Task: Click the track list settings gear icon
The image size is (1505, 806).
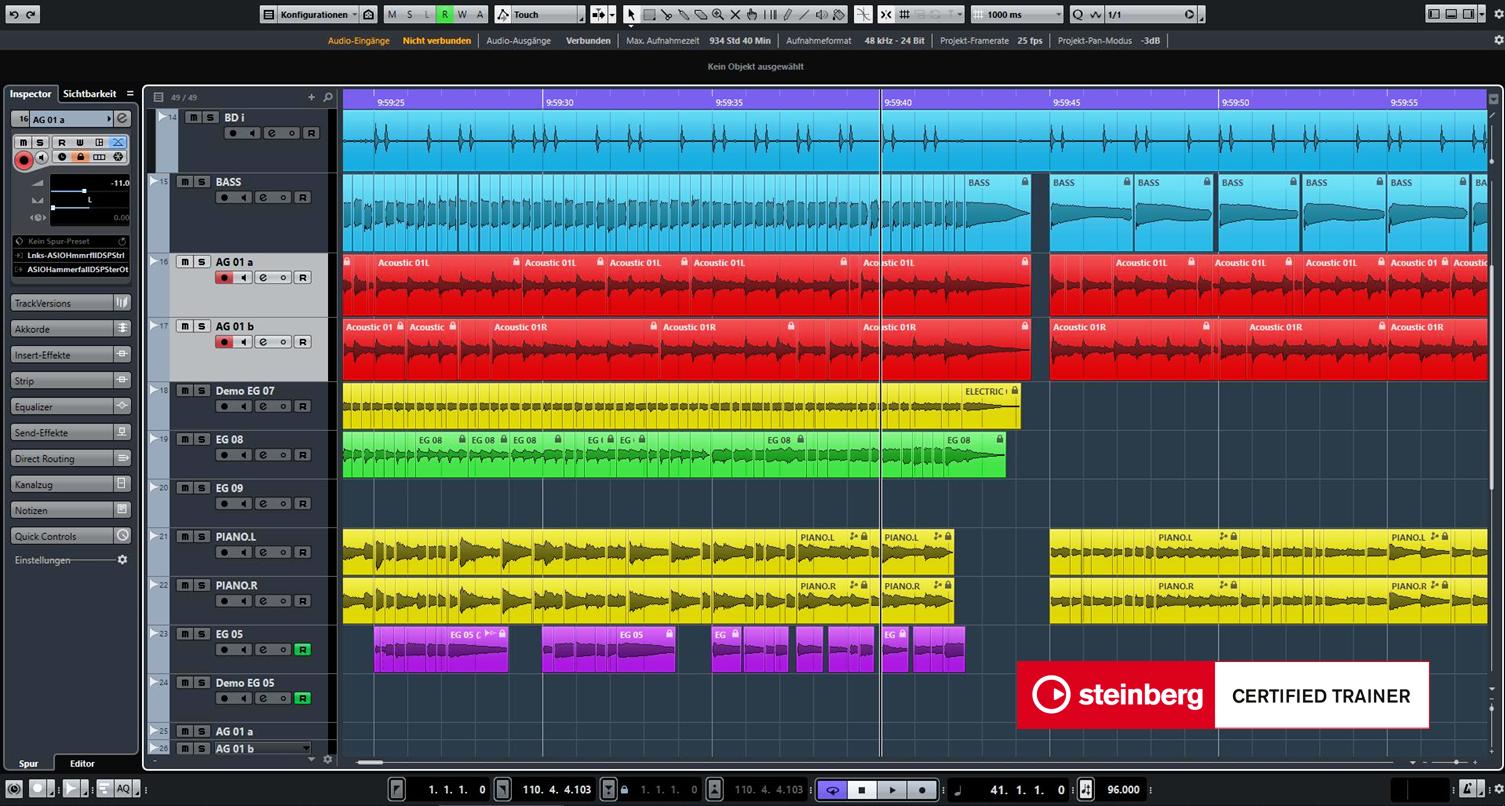Action: point(327,760)
